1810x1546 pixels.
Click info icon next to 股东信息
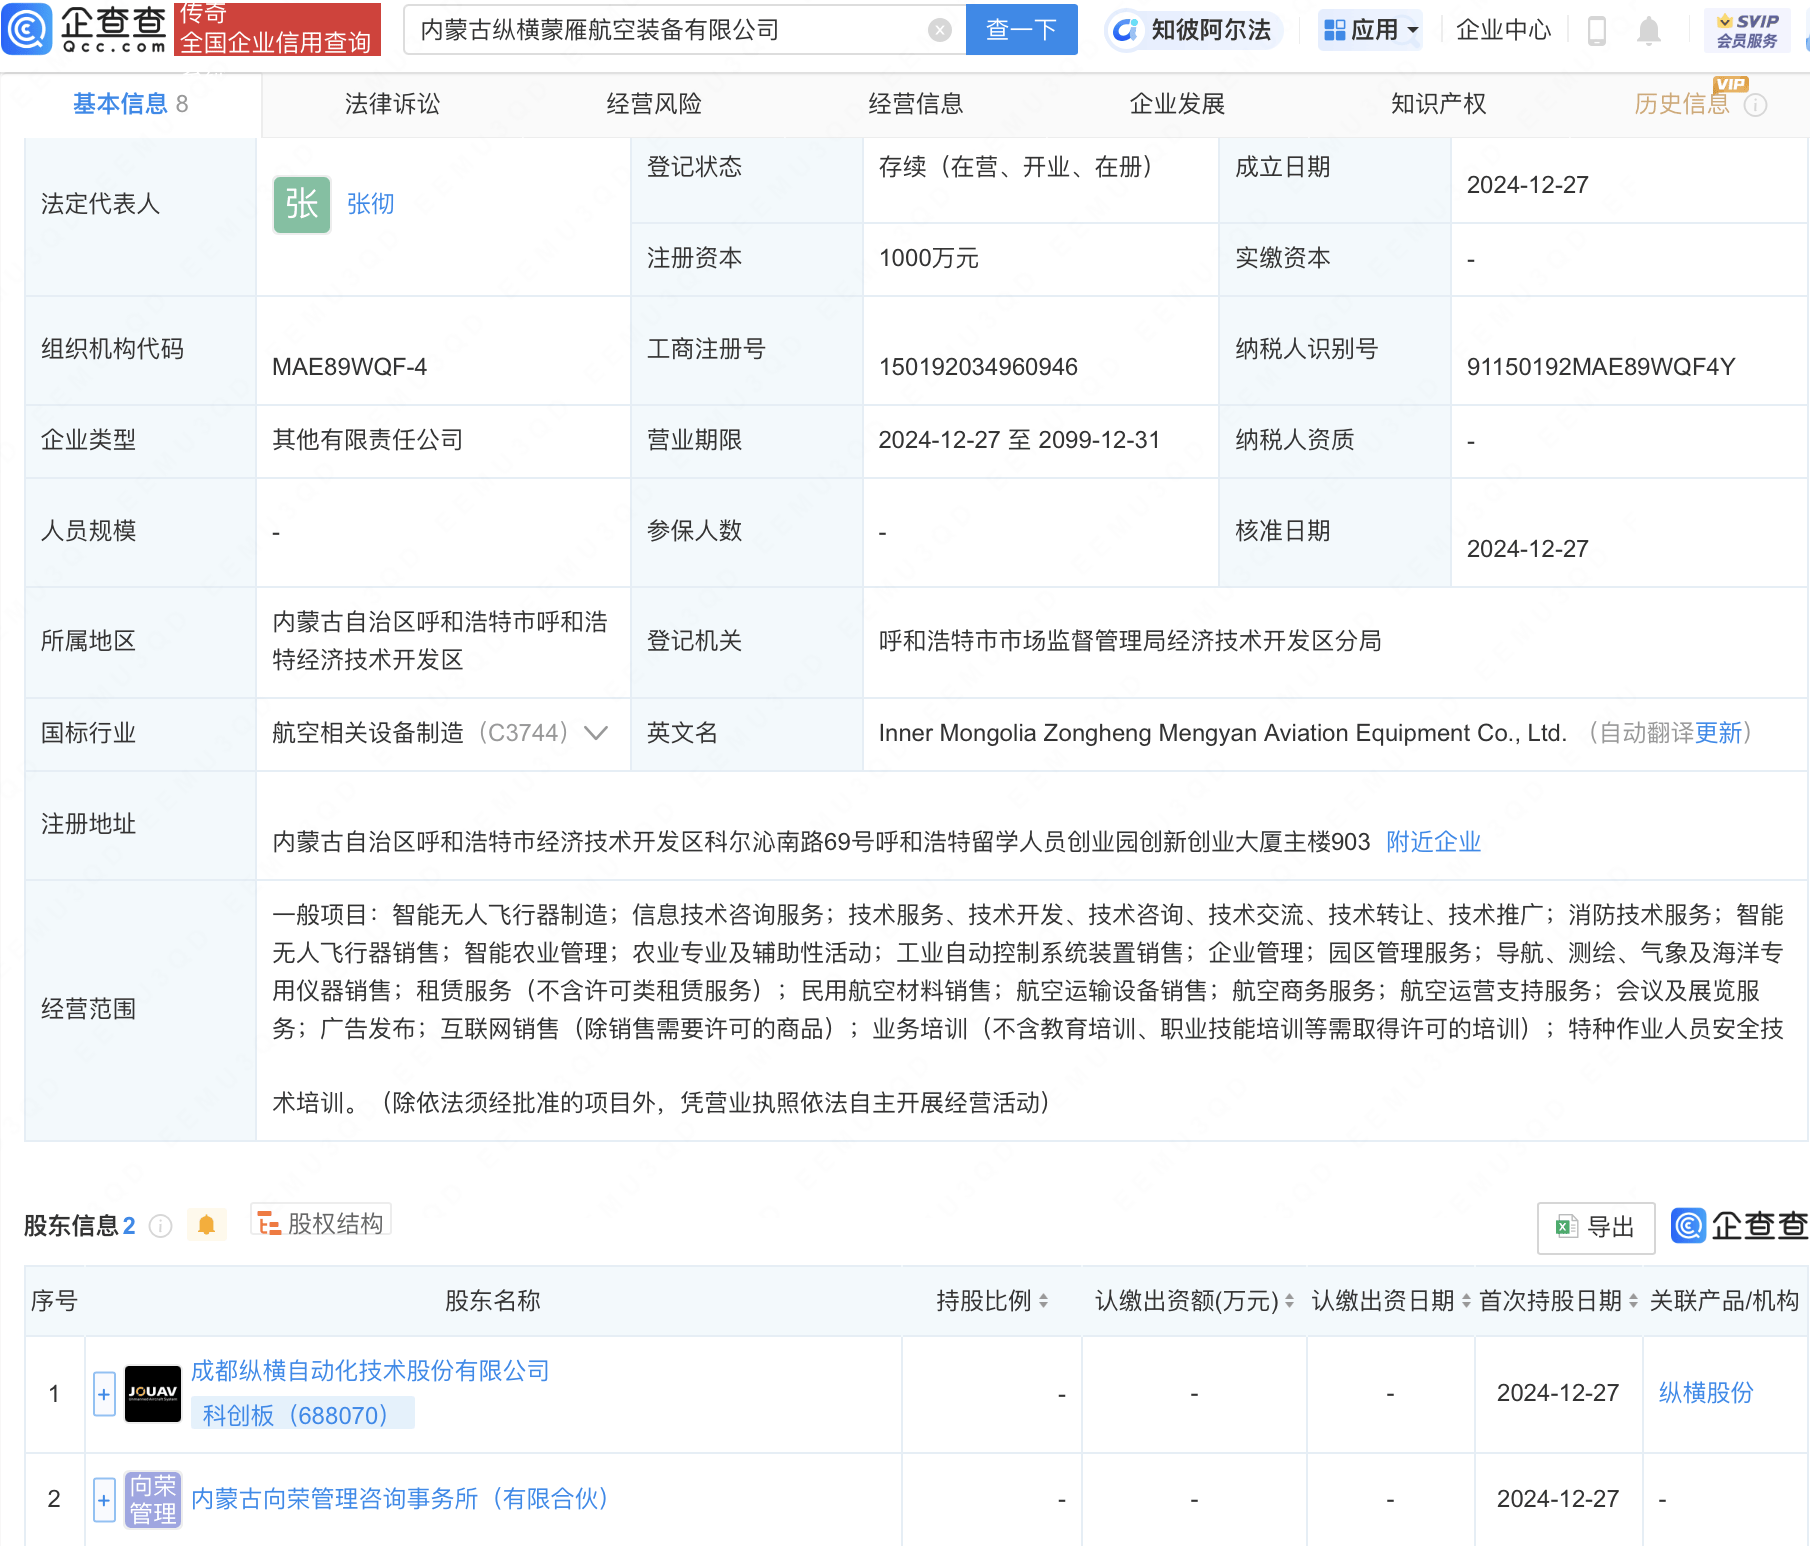coord(160,1226)
